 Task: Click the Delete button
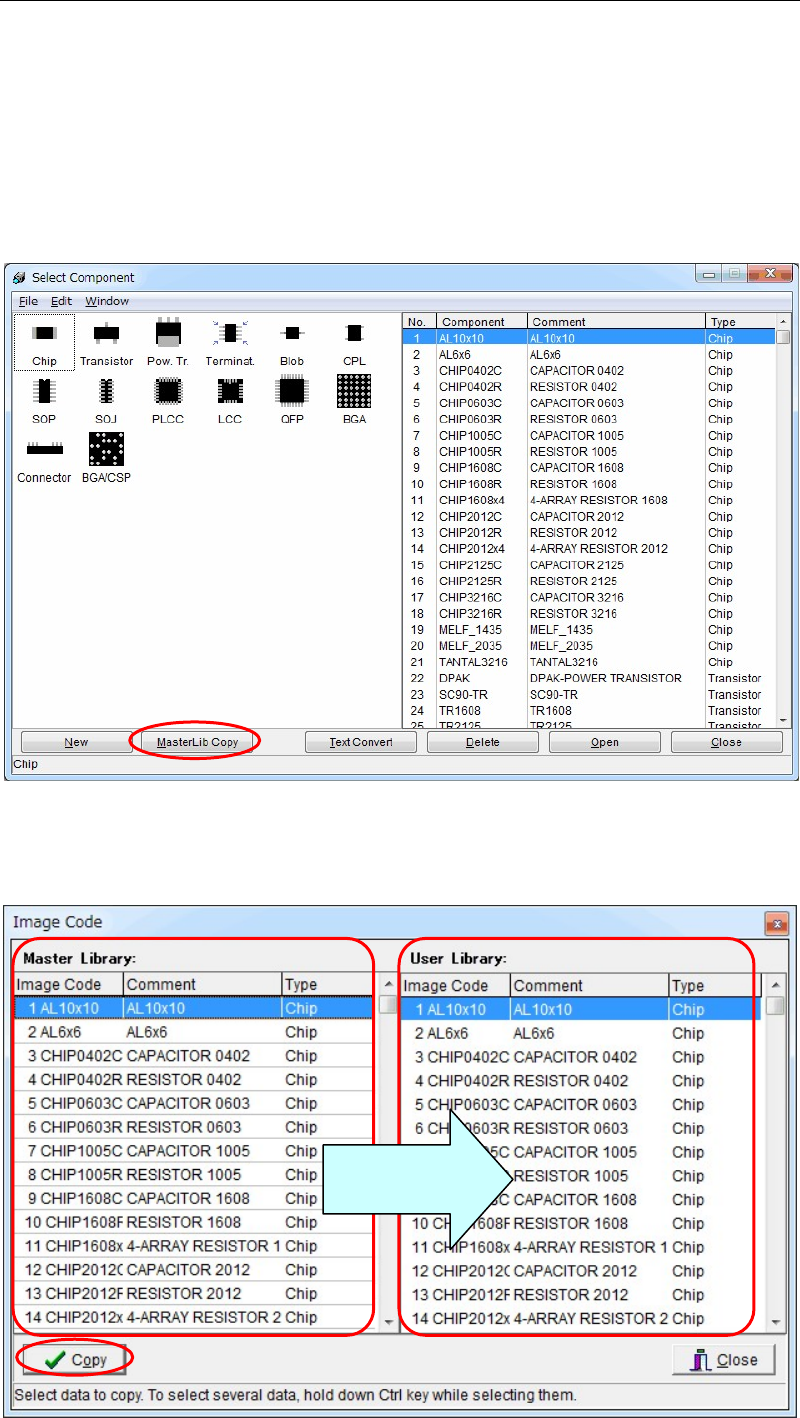[x=482, y=742]
